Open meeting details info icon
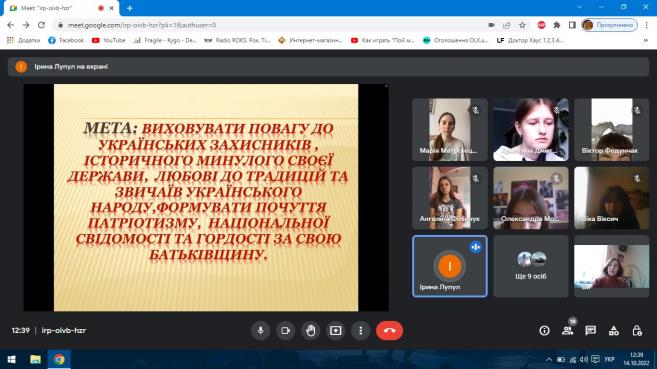657x369 pixels. 544,330
